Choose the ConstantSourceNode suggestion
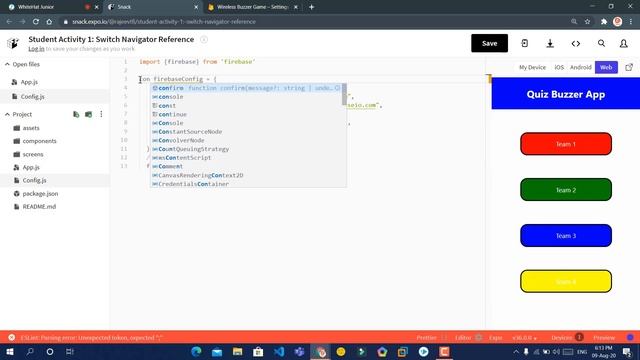Image resolution: width=640 pixels, height=360 pixels. pyautogui.click(x=247, y=132)
